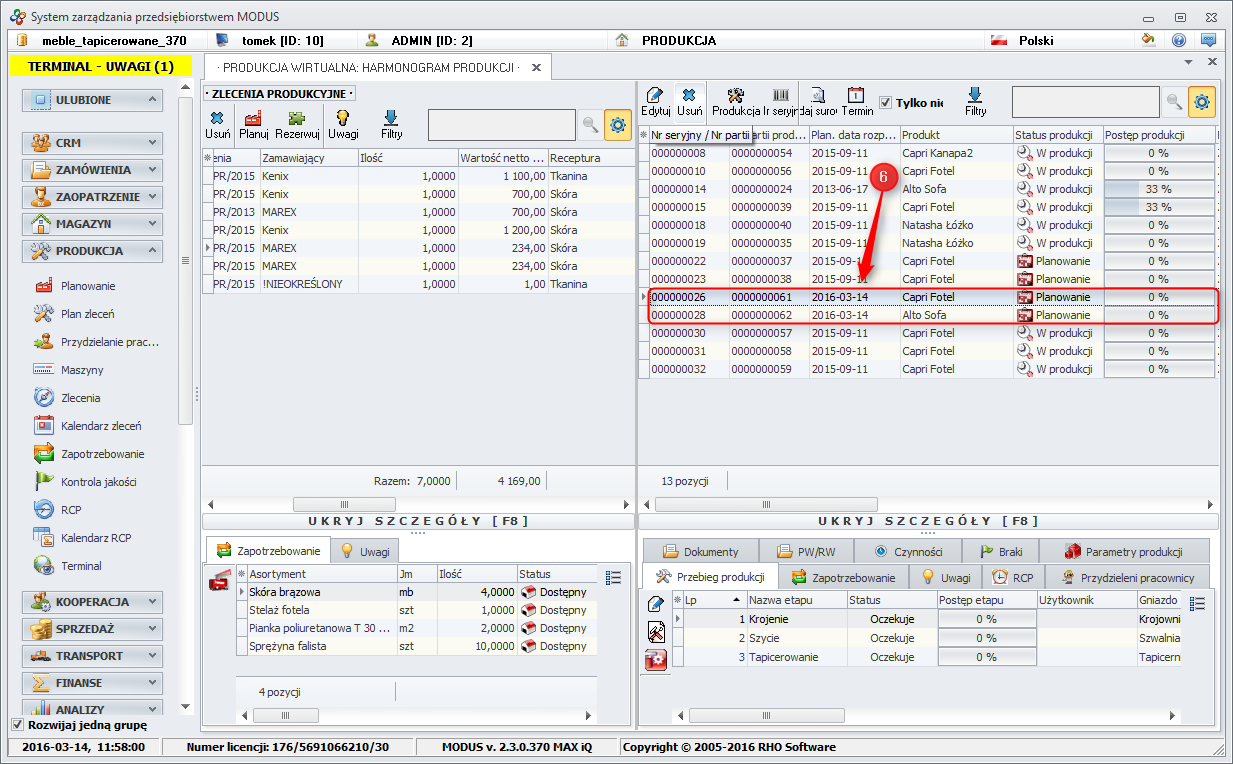This screenshot has height=764, width=1233.
Task: Click UKRYJ SZCZEGÓŁY bar under left panel
Action: click(417, 521)
